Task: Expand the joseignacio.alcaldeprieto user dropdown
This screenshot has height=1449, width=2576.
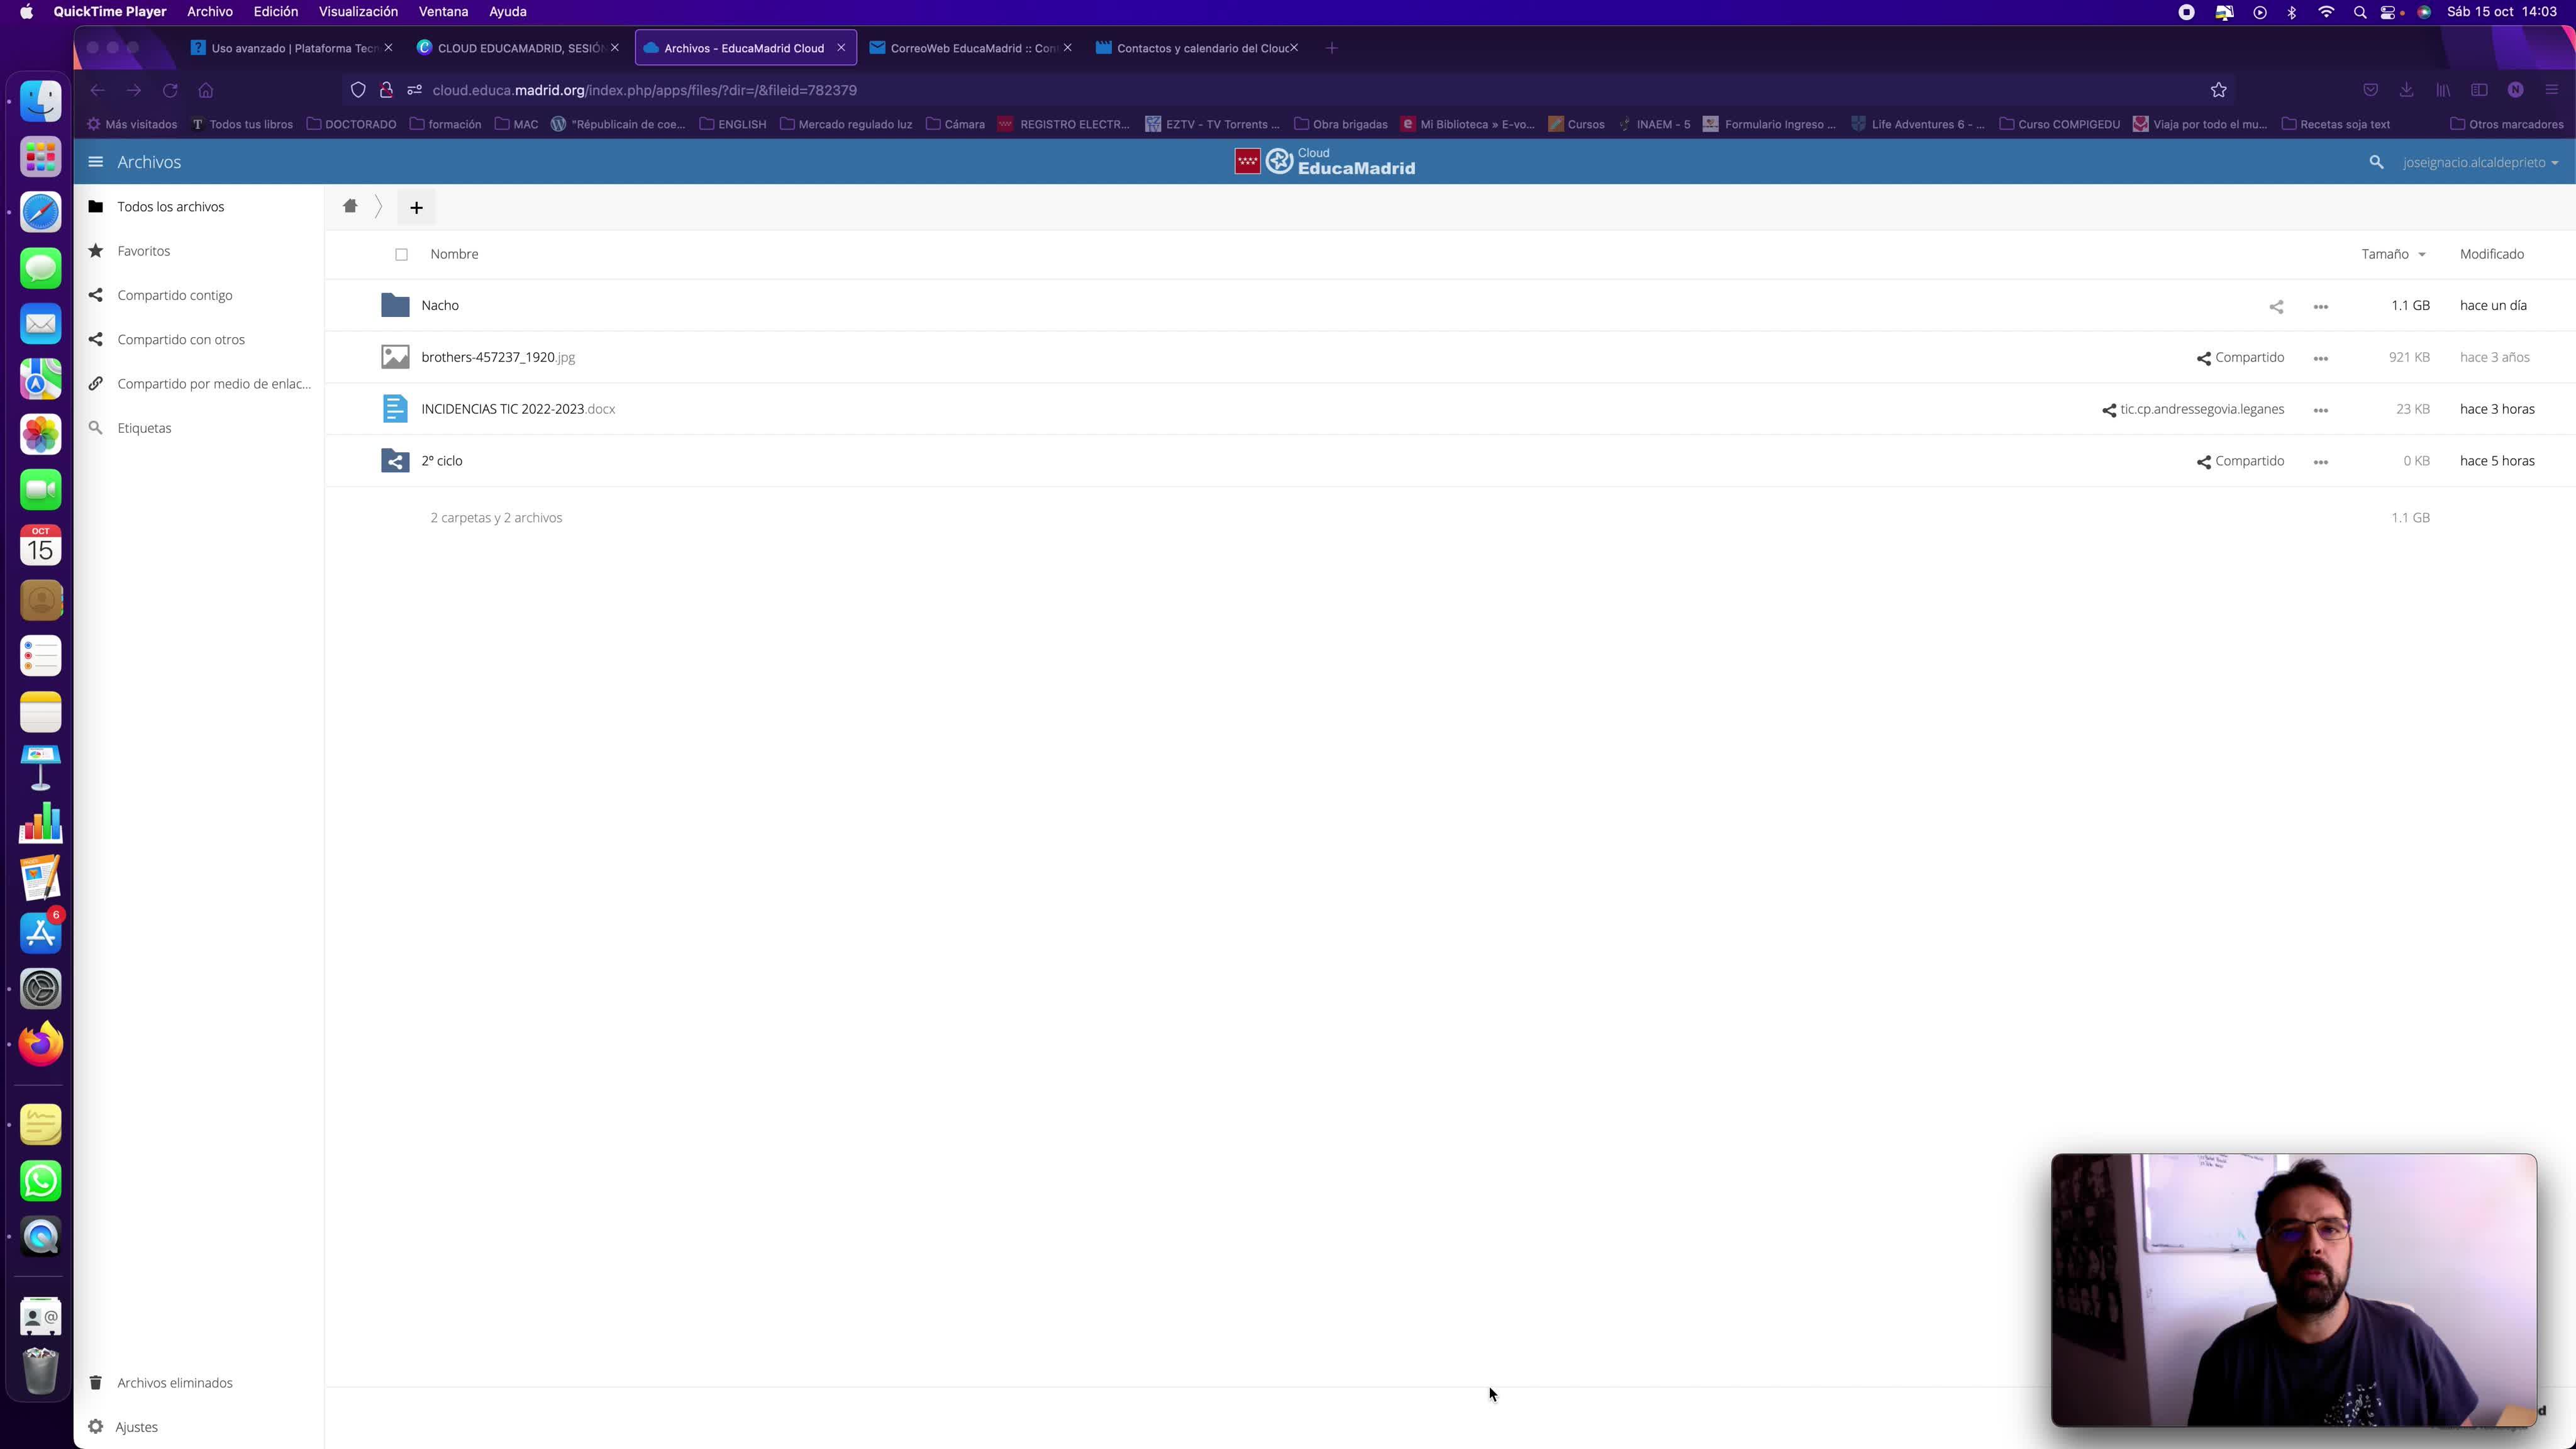Action: [2480, 162]
